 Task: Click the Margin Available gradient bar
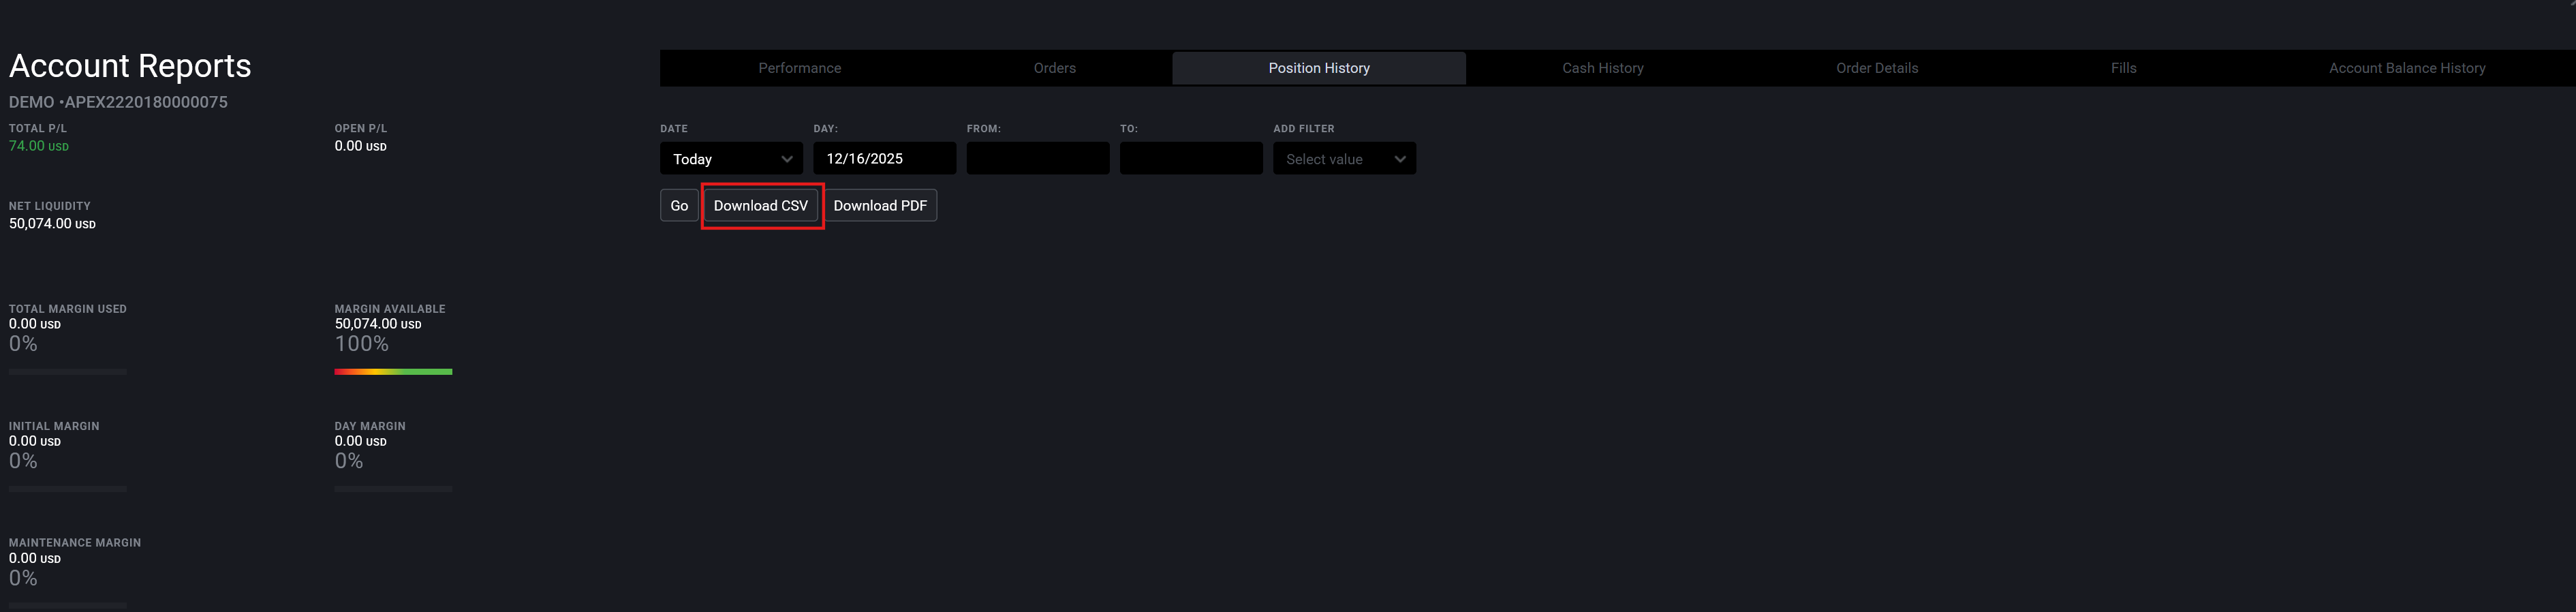393,372
